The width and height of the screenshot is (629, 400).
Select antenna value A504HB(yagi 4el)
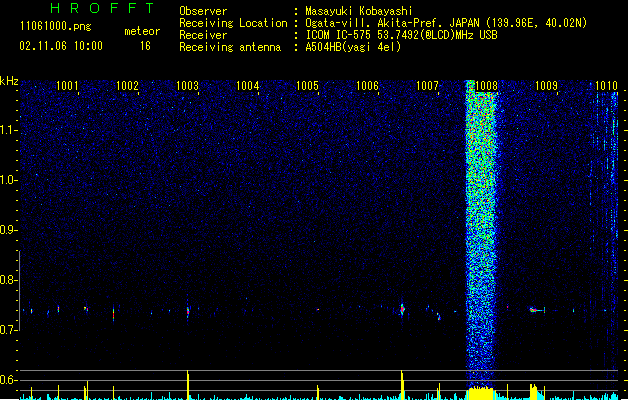[x=353, y=47]
